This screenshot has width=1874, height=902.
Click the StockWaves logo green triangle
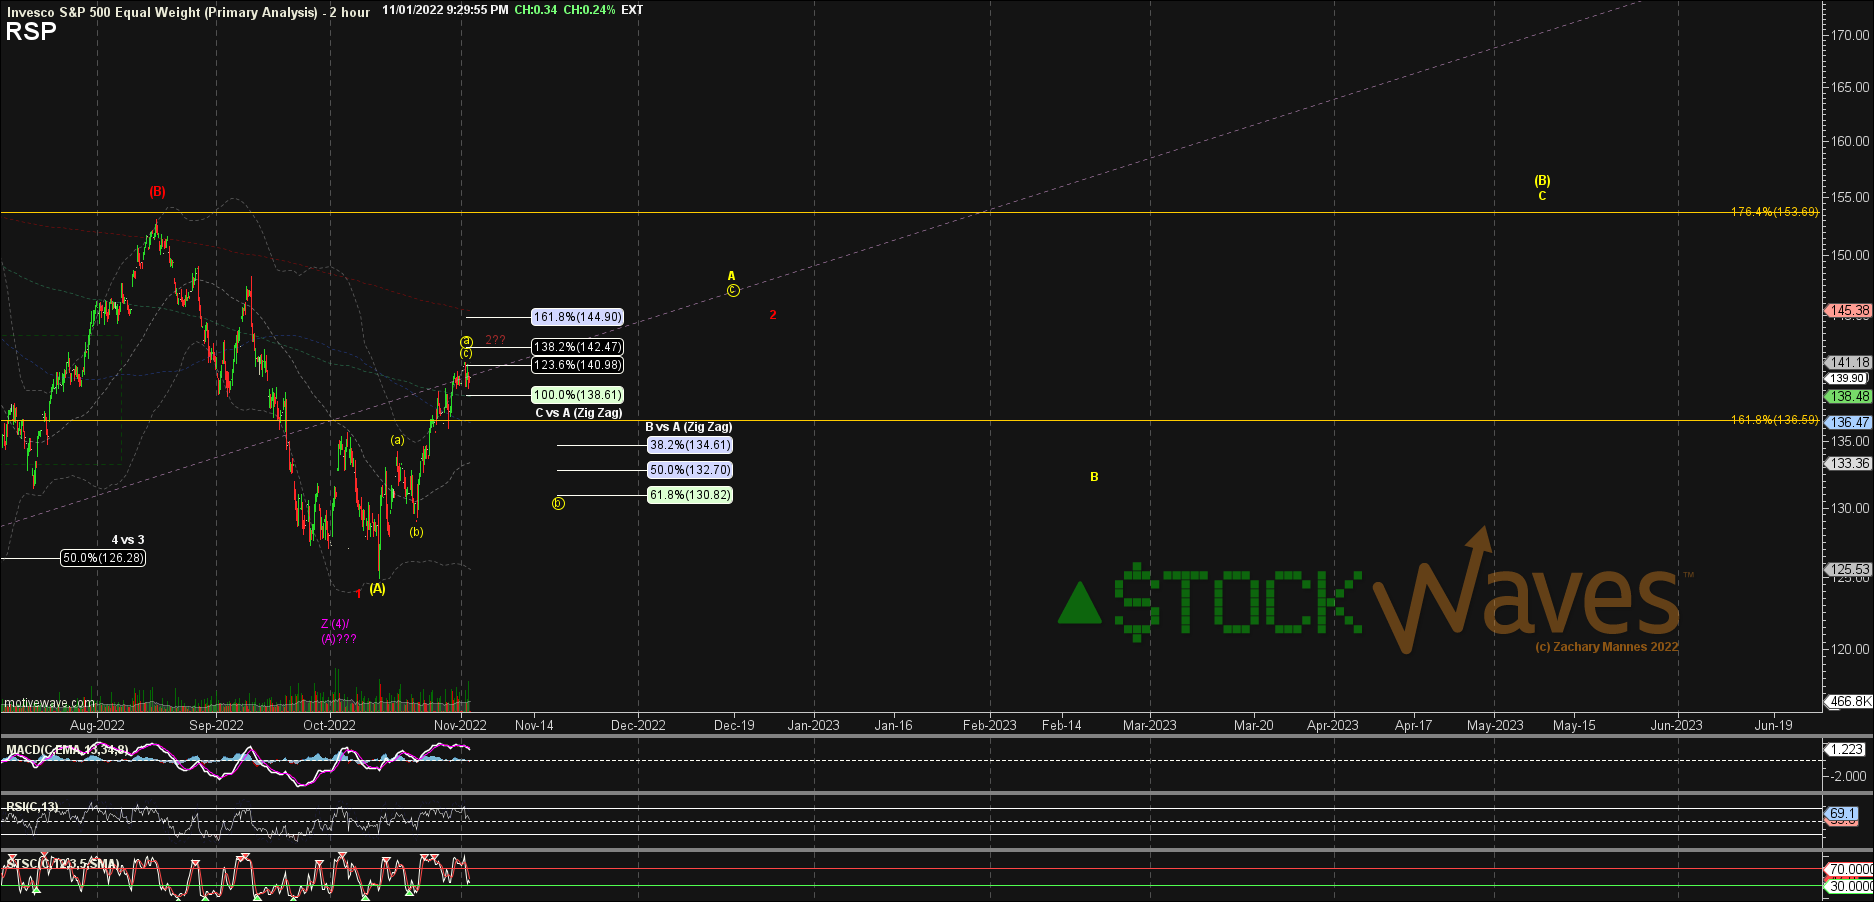(1079, 603)
